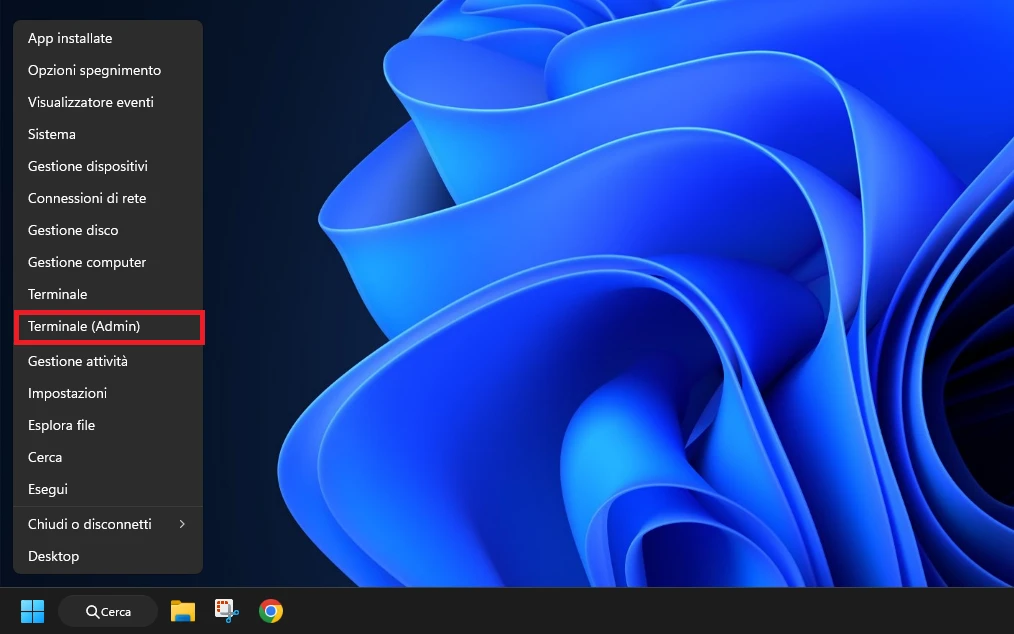1014x634 pixels.
Task: Open the Esegui dialog entry
Action: click(108, 489)
